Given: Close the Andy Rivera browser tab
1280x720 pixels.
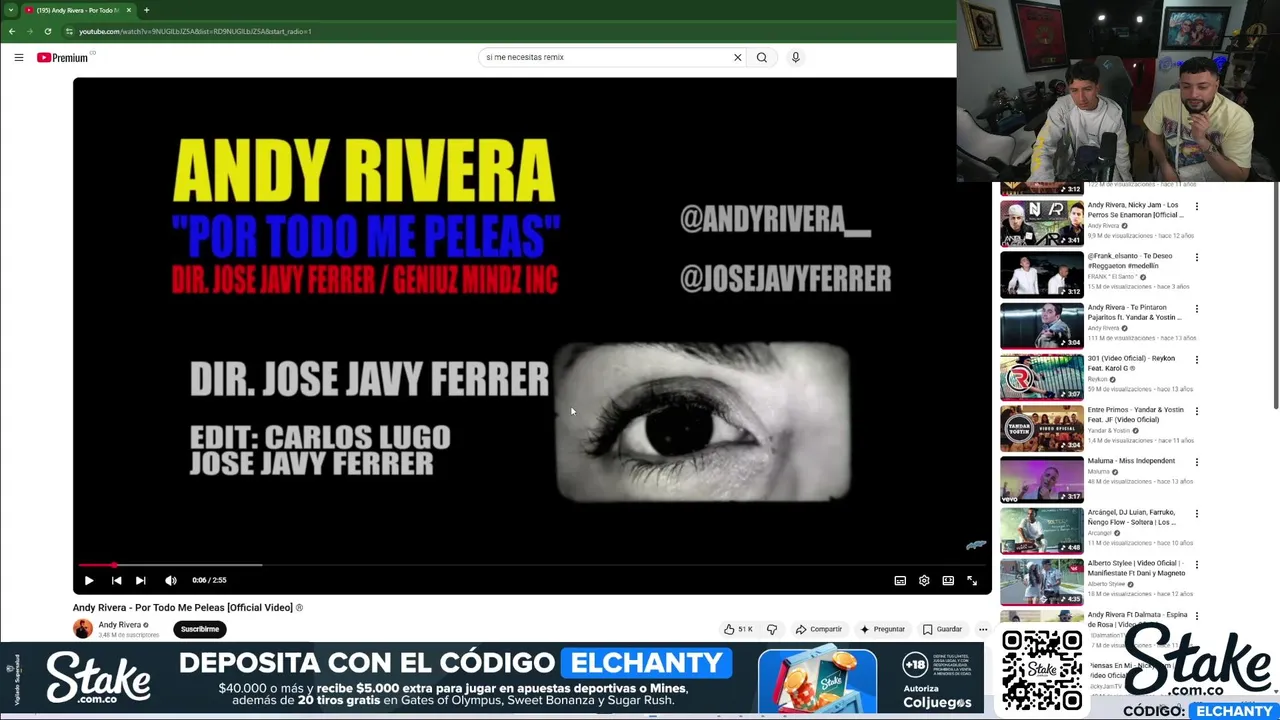Looking at the screenshot, I should (128, 10).
